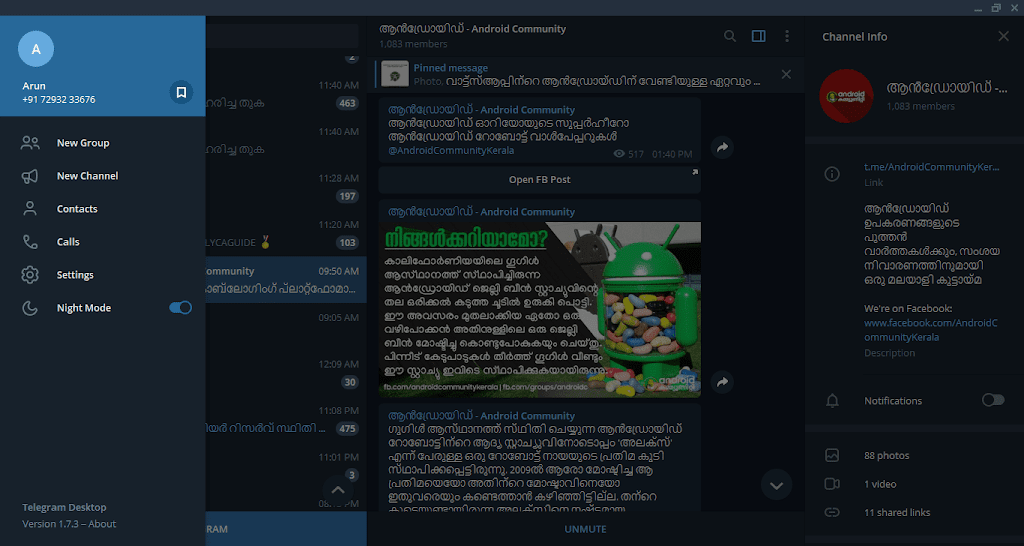Open facebook.com/AndroidCommunityKerala link in info
The image size is (1024, 546).
[930, 330]
